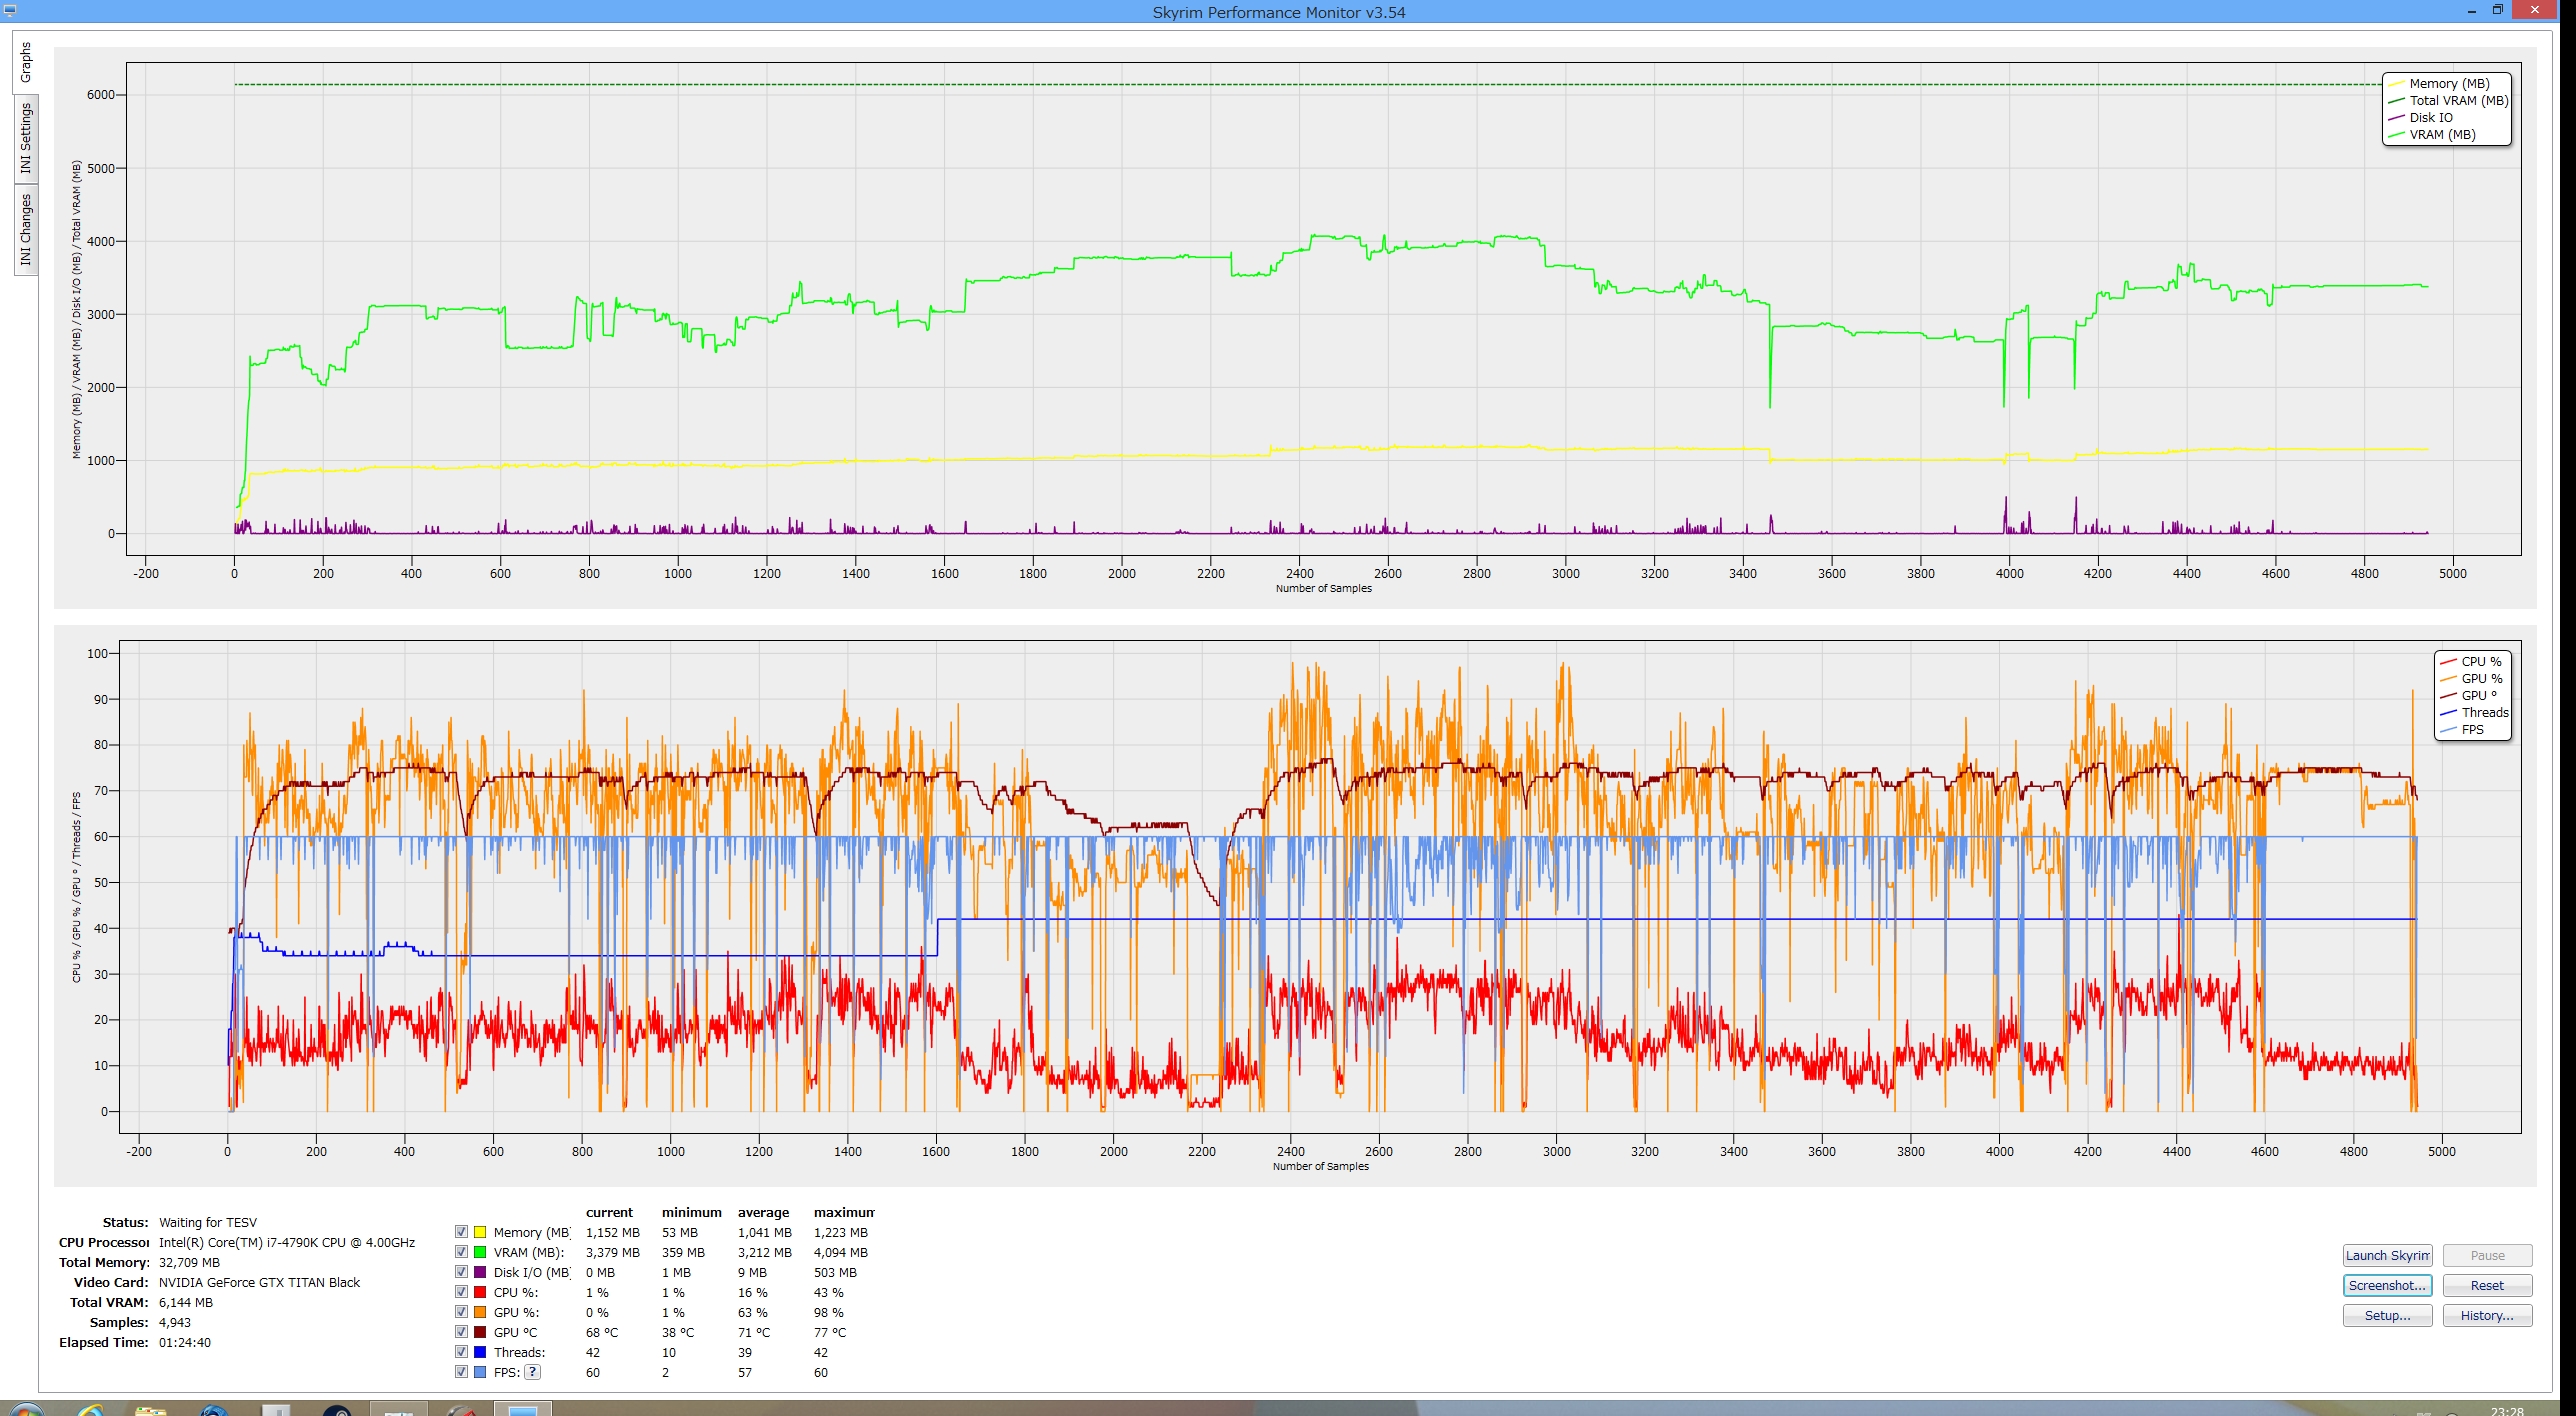Click 'Disk IO' legend entry

click(x=2431, y=117)
